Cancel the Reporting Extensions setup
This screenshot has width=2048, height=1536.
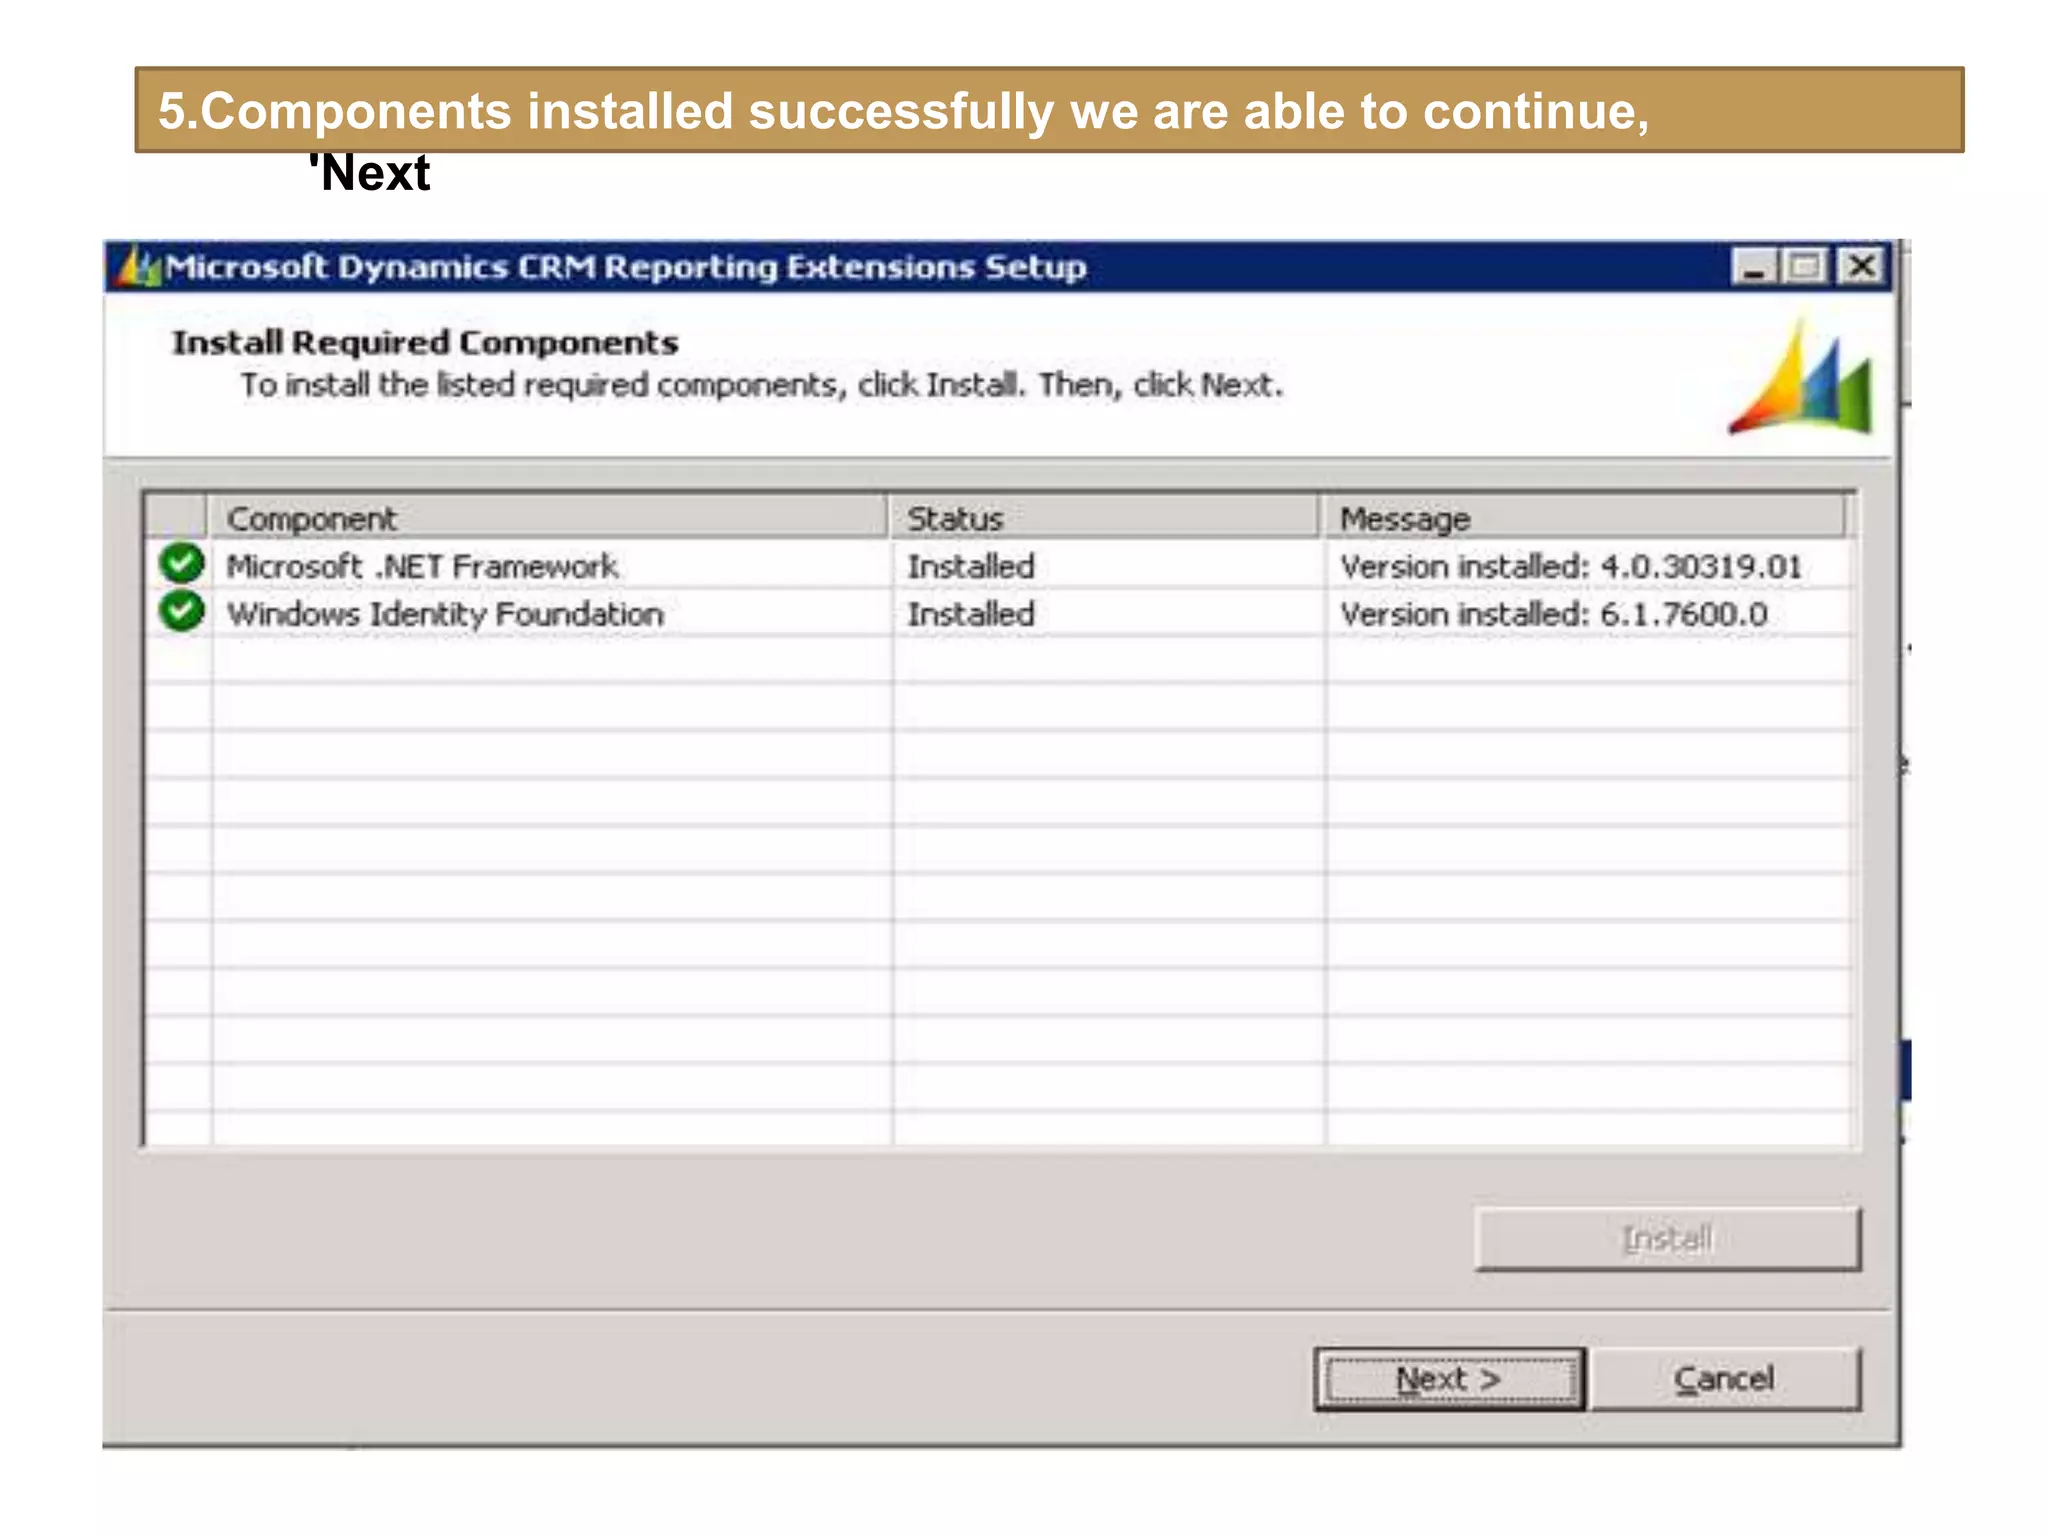click(x=1724, y=1379)
